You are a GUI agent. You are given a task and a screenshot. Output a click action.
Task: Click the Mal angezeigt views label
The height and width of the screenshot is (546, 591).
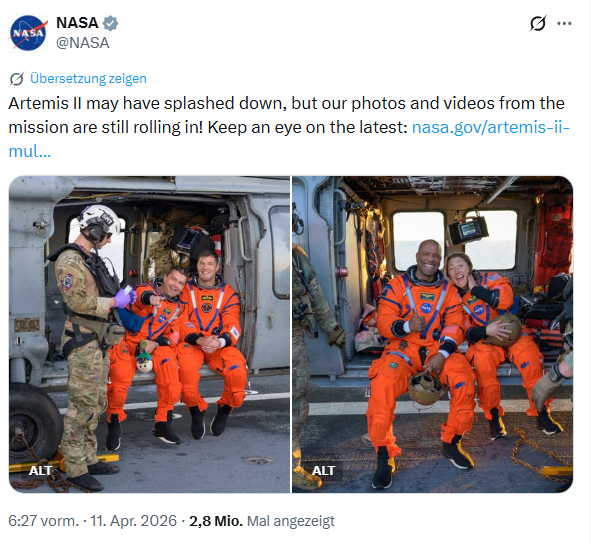(291, 521)
